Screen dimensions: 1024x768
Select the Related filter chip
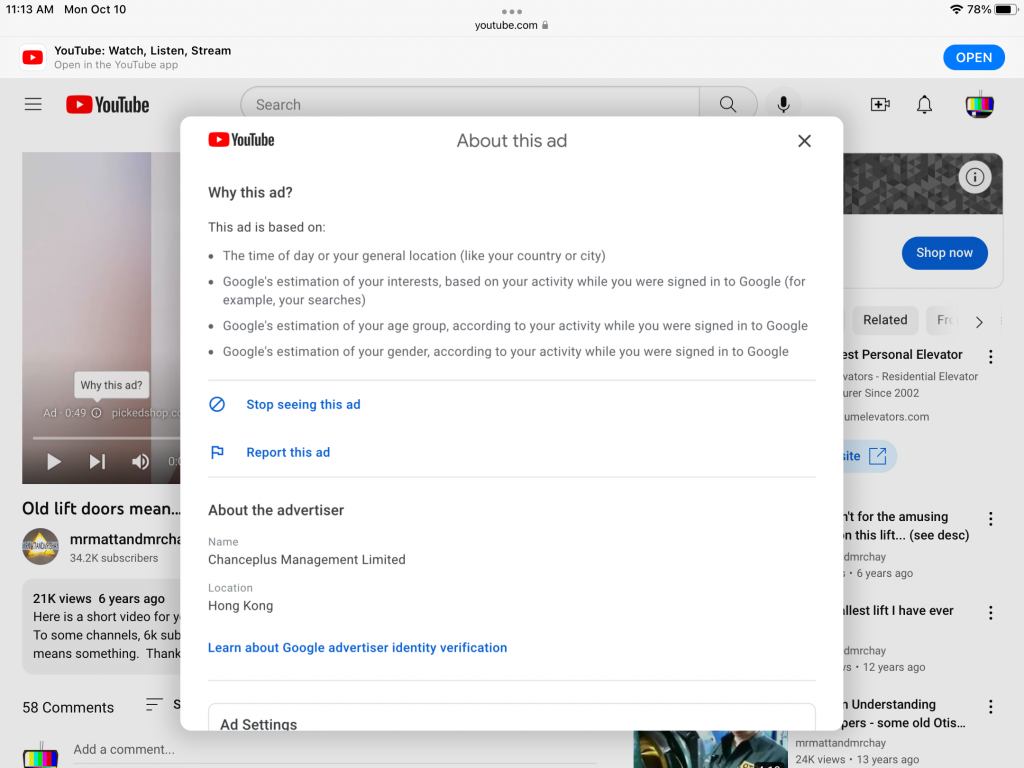885,320
